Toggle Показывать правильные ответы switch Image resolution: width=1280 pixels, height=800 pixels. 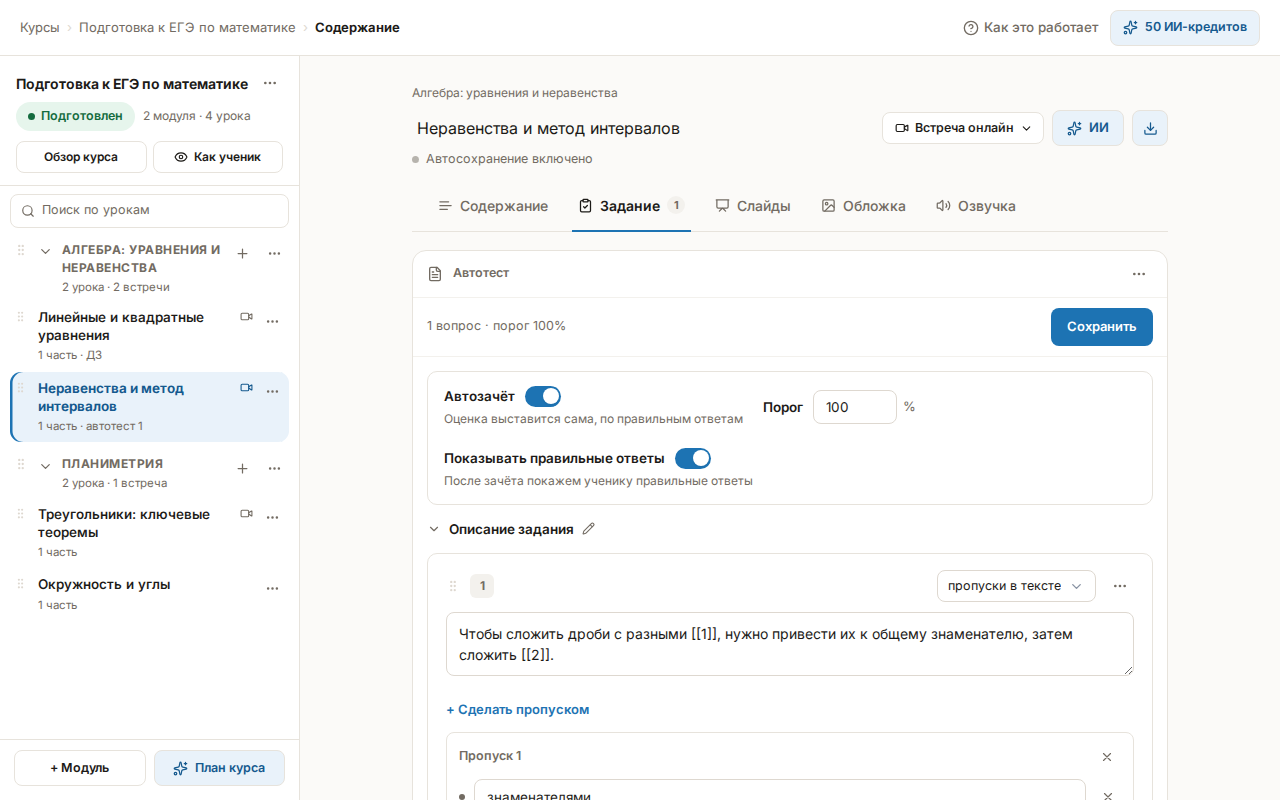click(x=693, y=459)
